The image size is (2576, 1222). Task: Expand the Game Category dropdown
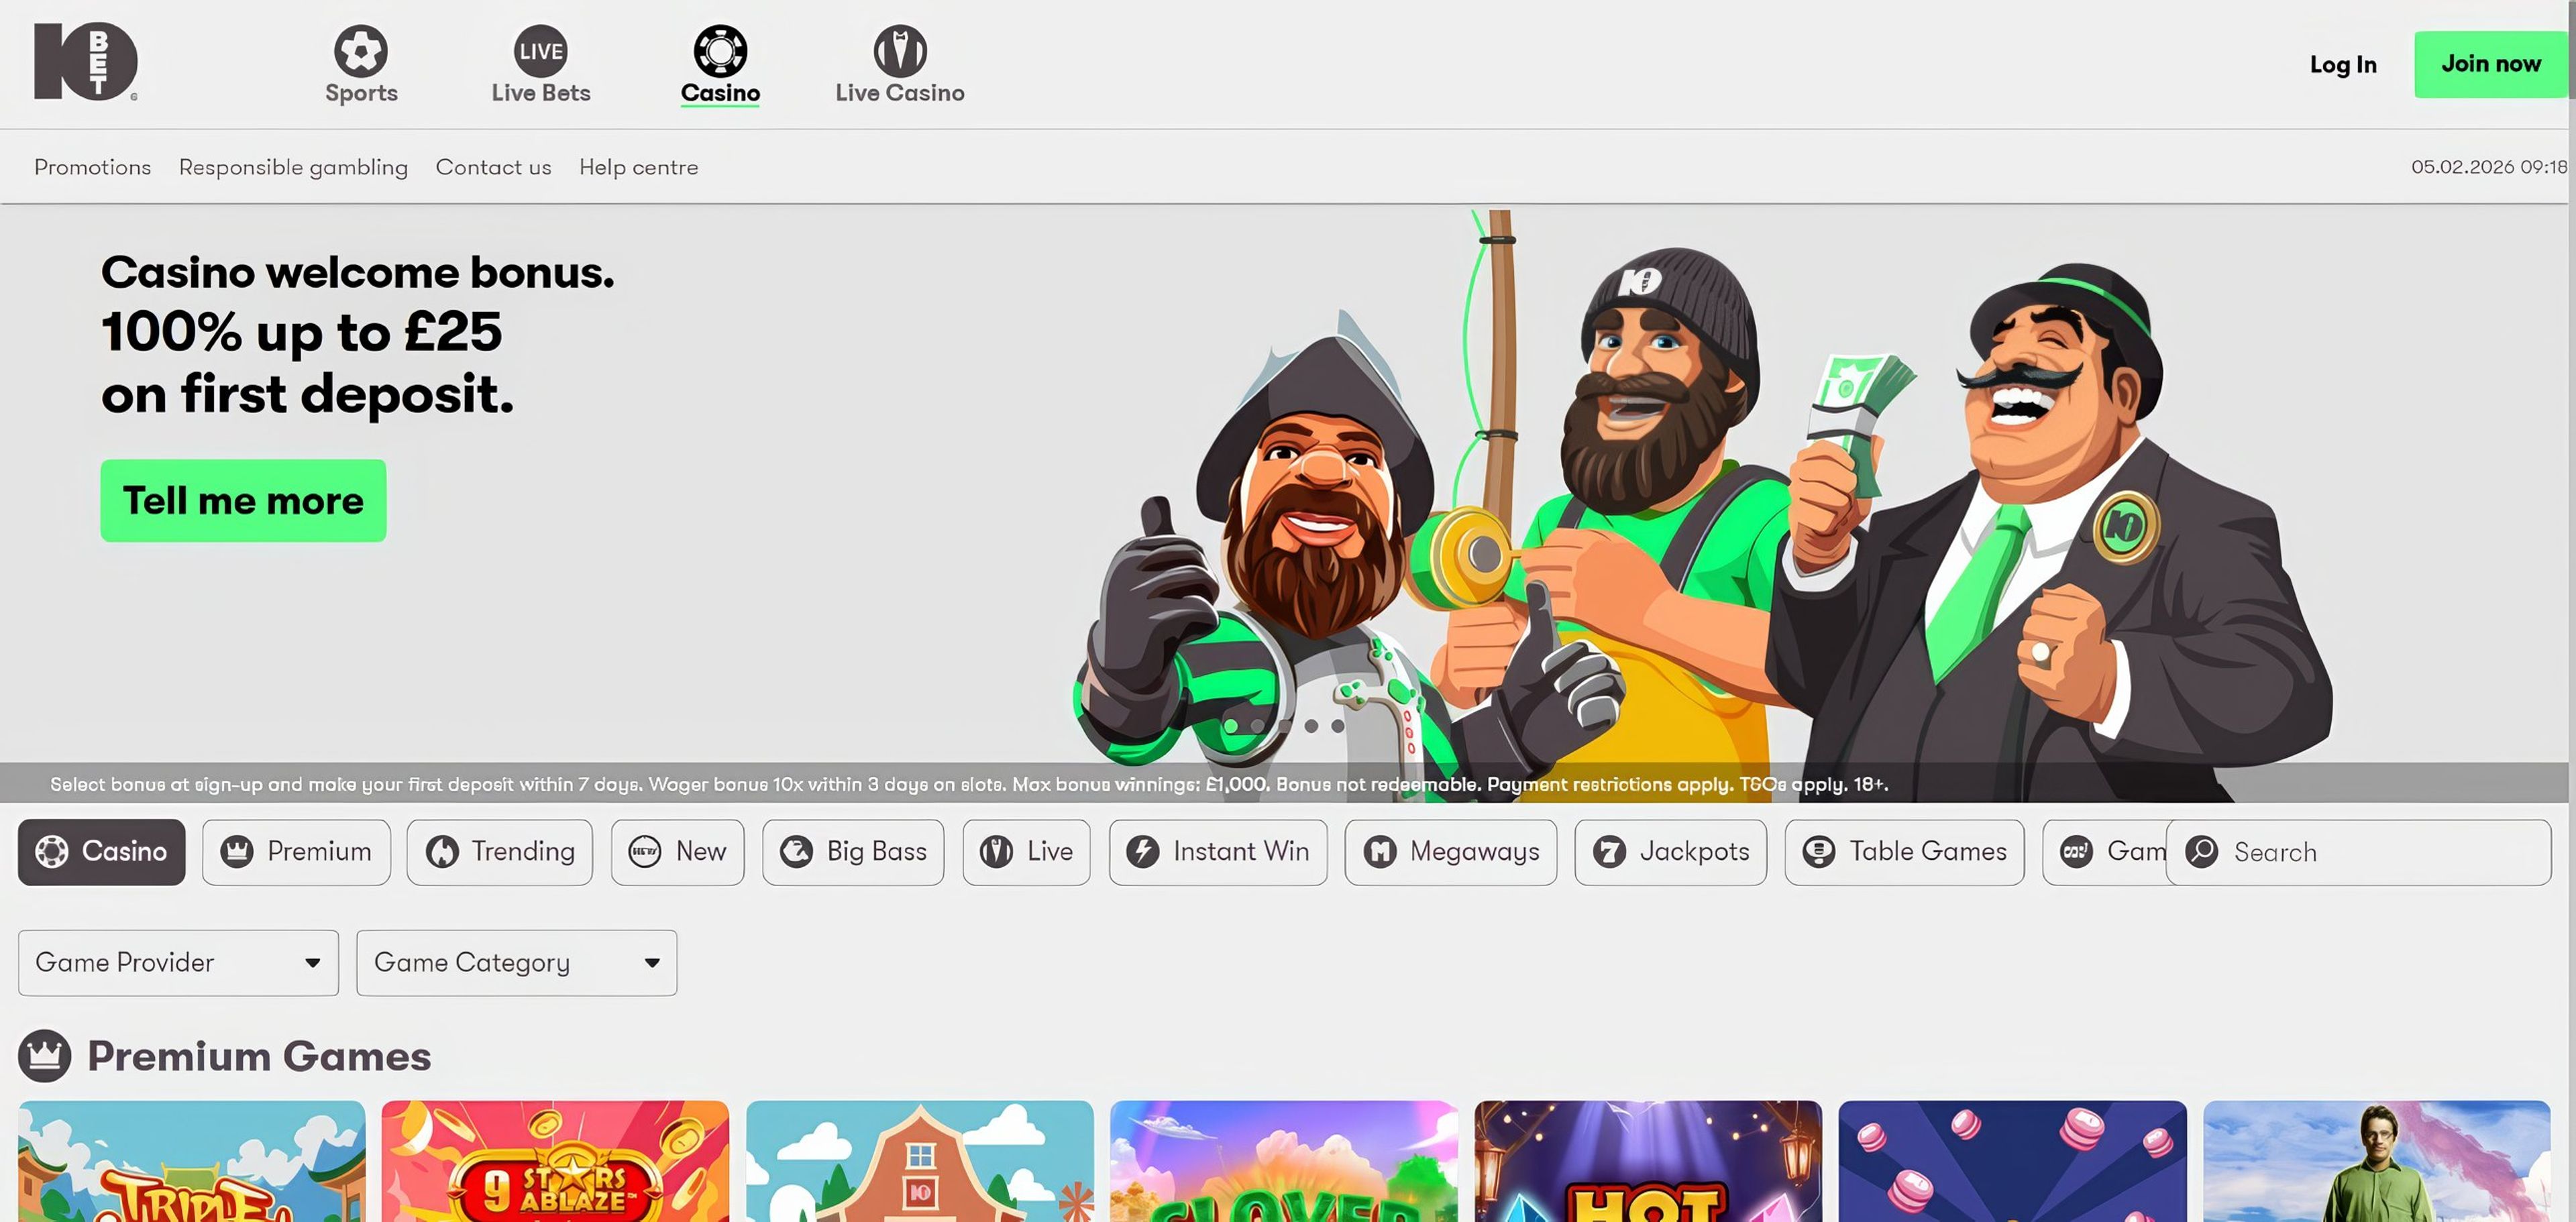click(516, 962)
